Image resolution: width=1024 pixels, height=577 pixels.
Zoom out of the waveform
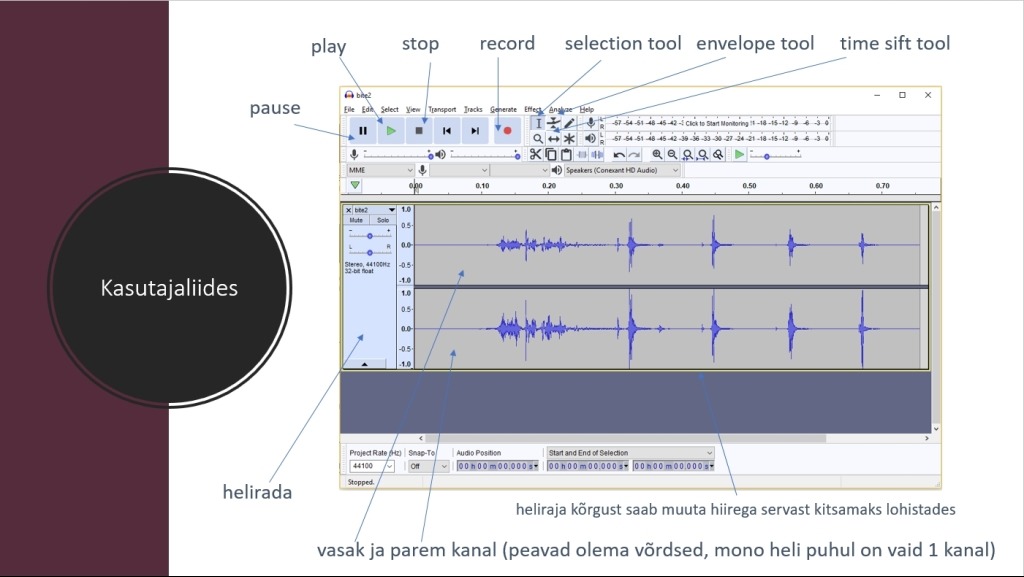(x=672, y=155)
